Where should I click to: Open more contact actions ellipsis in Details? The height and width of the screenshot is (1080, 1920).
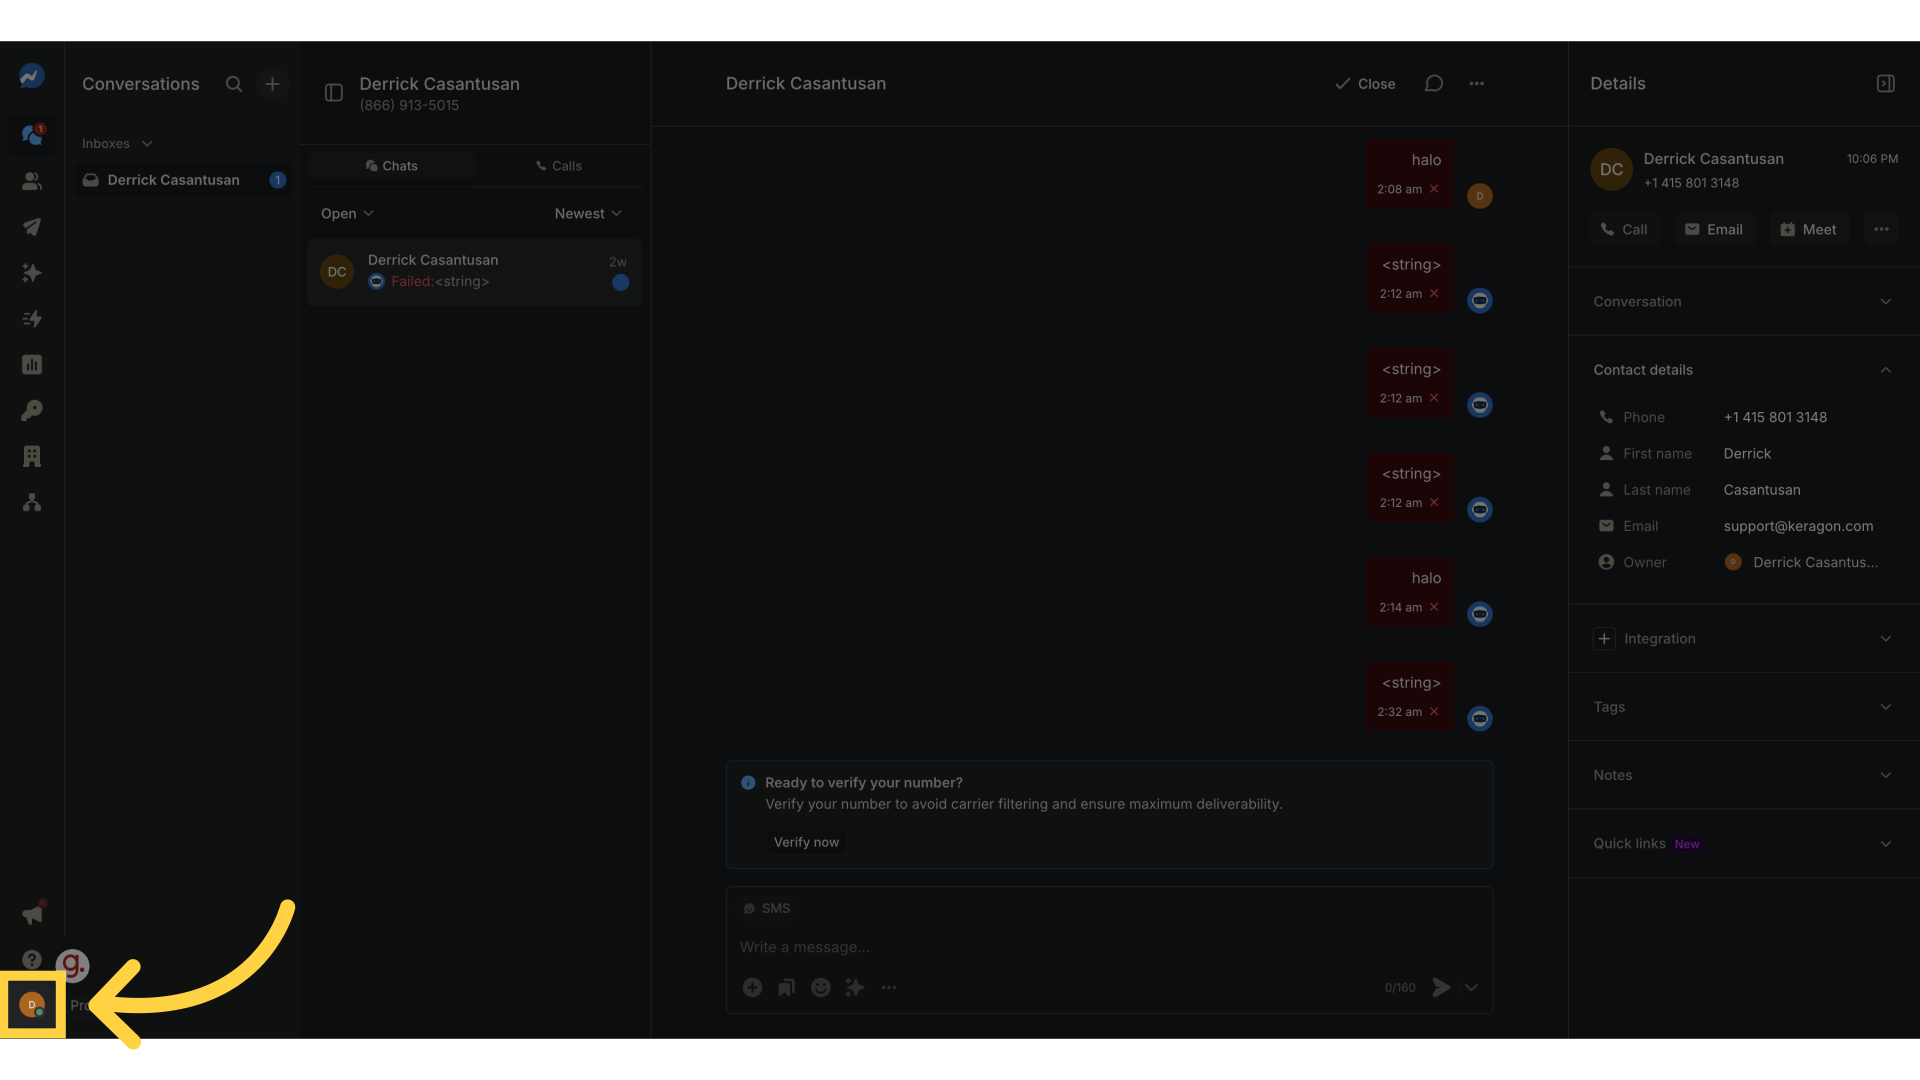click(x=1882, y=230)
